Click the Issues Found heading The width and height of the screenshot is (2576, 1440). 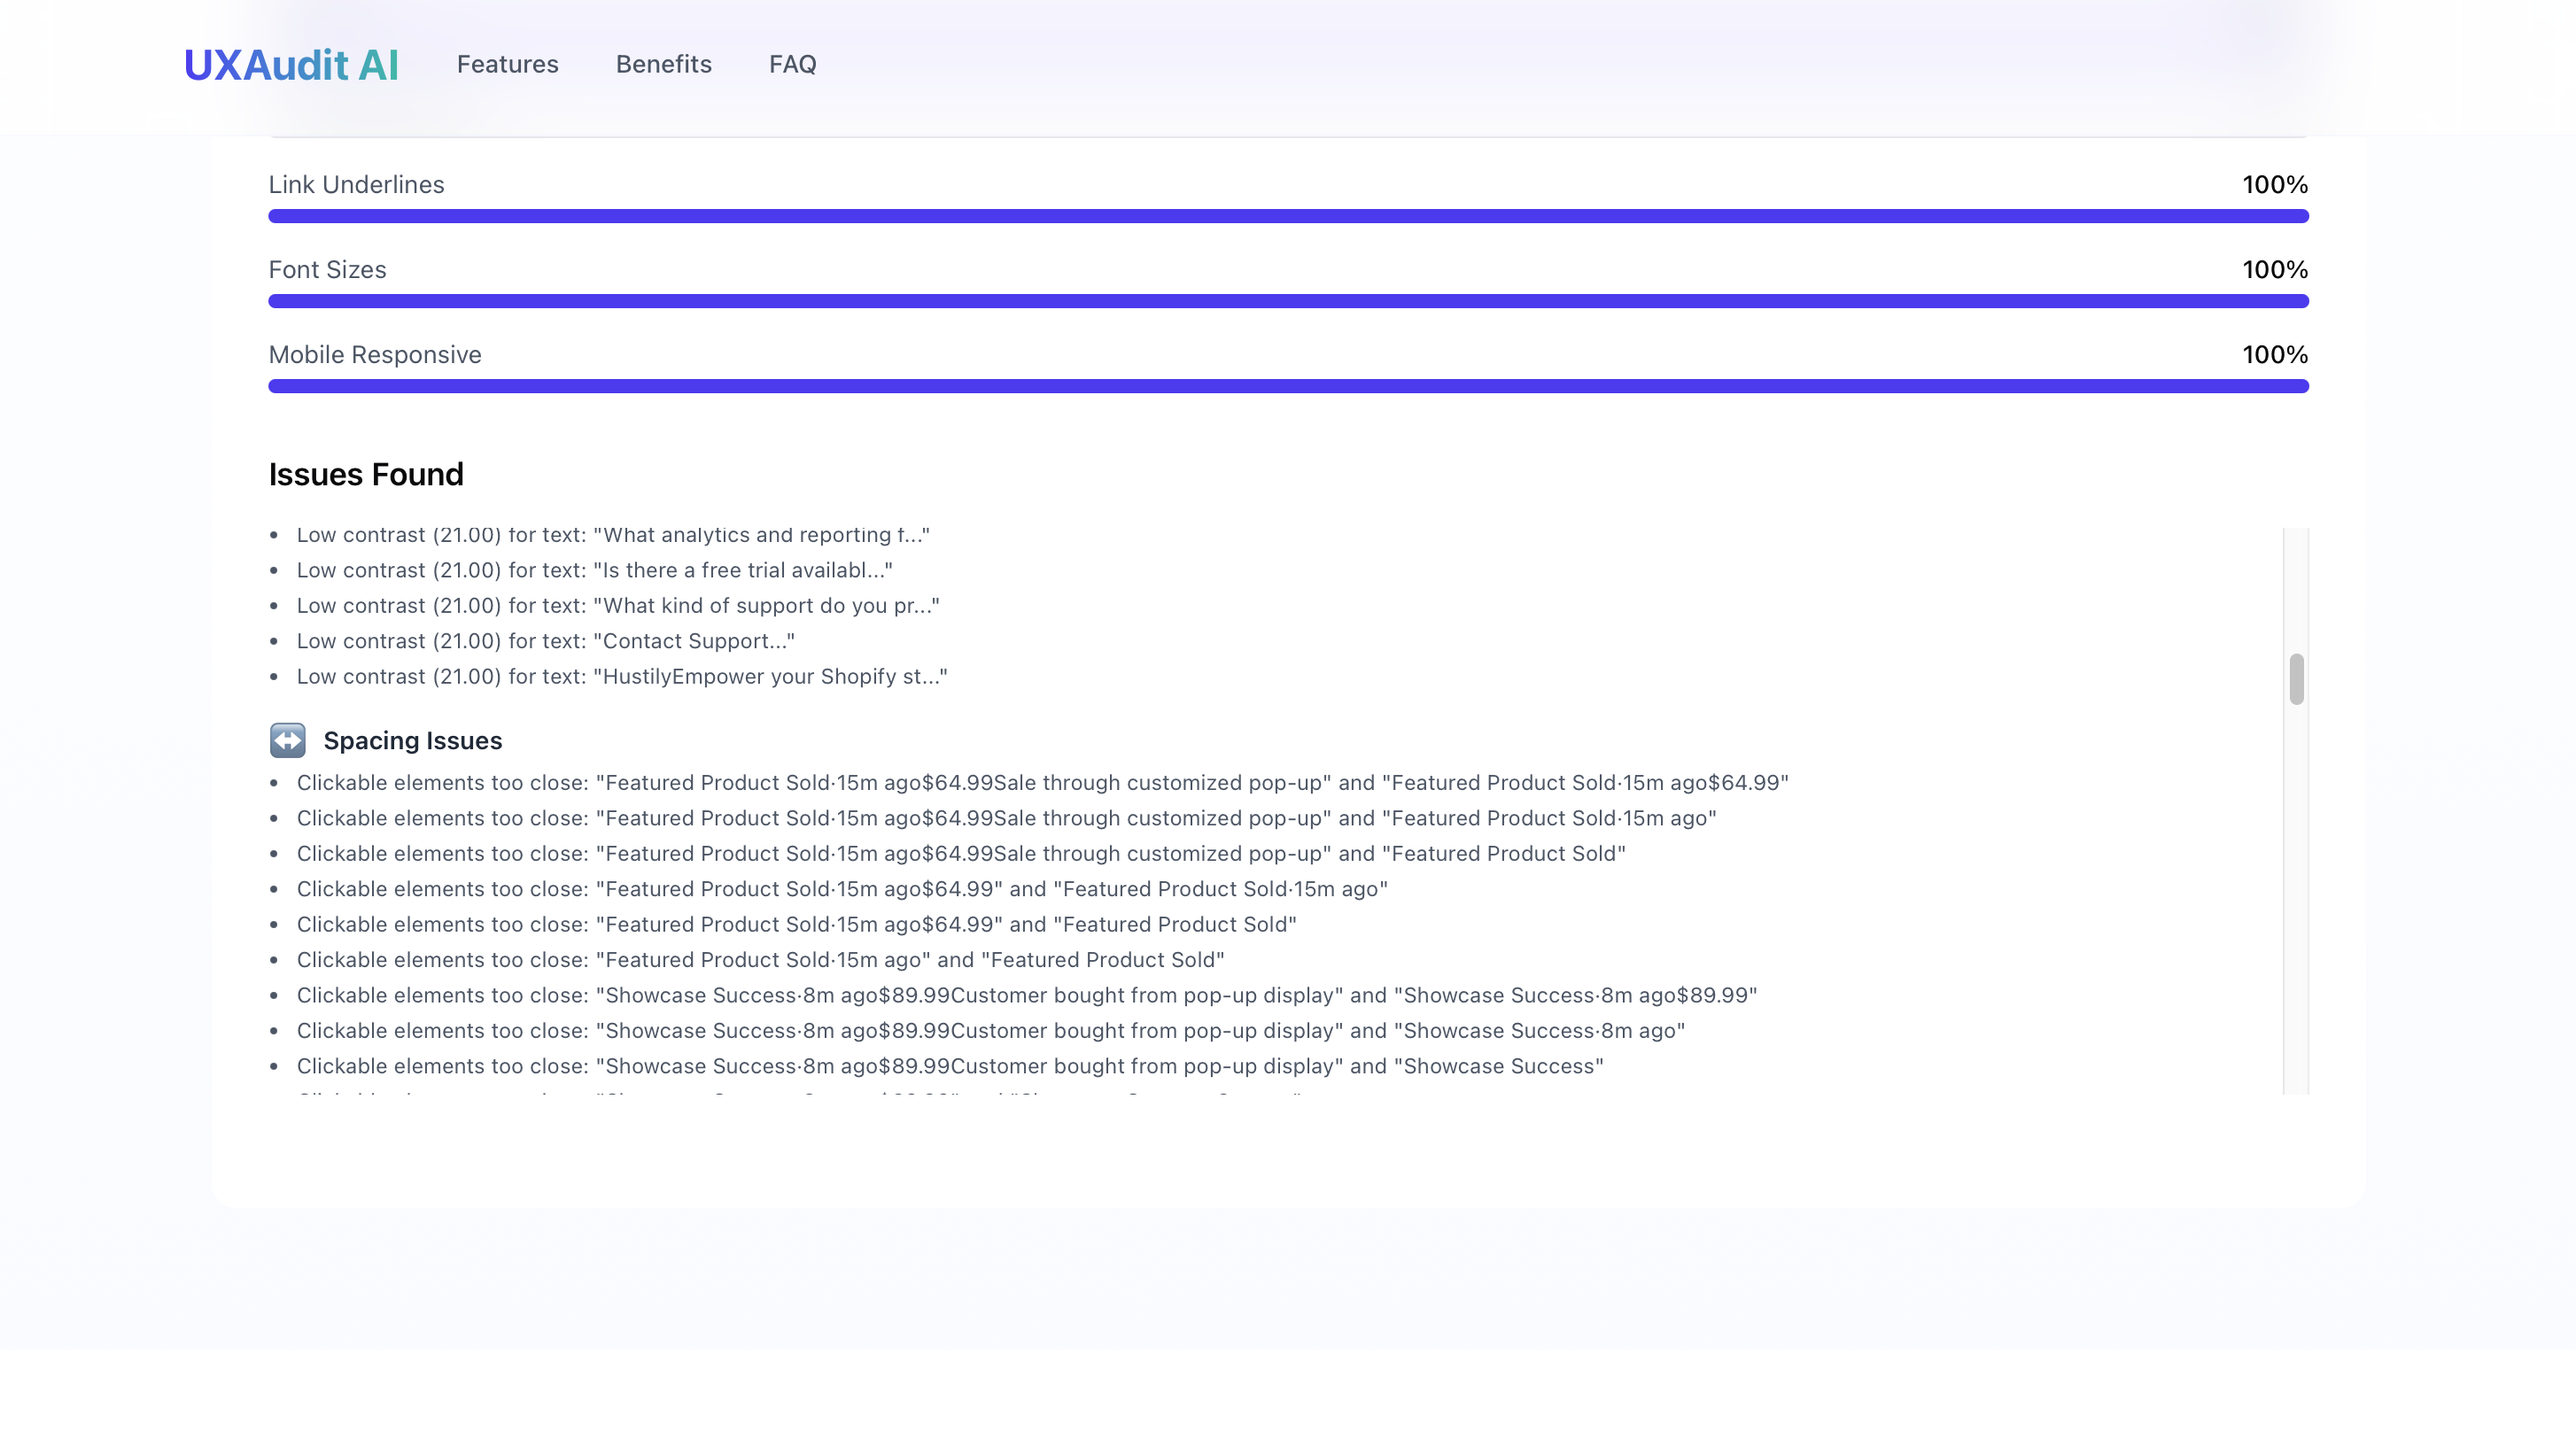366,474
